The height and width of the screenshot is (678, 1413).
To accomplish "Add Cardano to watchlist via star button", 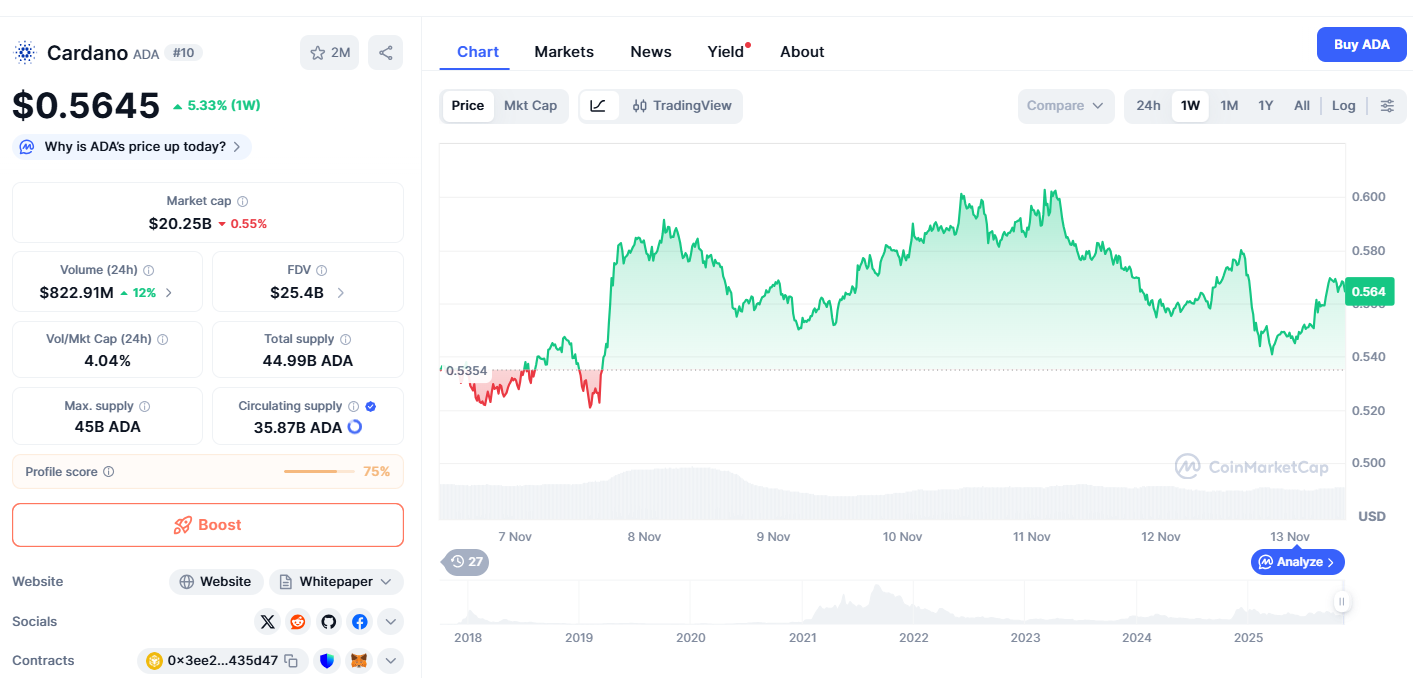I will pos(329,53).
